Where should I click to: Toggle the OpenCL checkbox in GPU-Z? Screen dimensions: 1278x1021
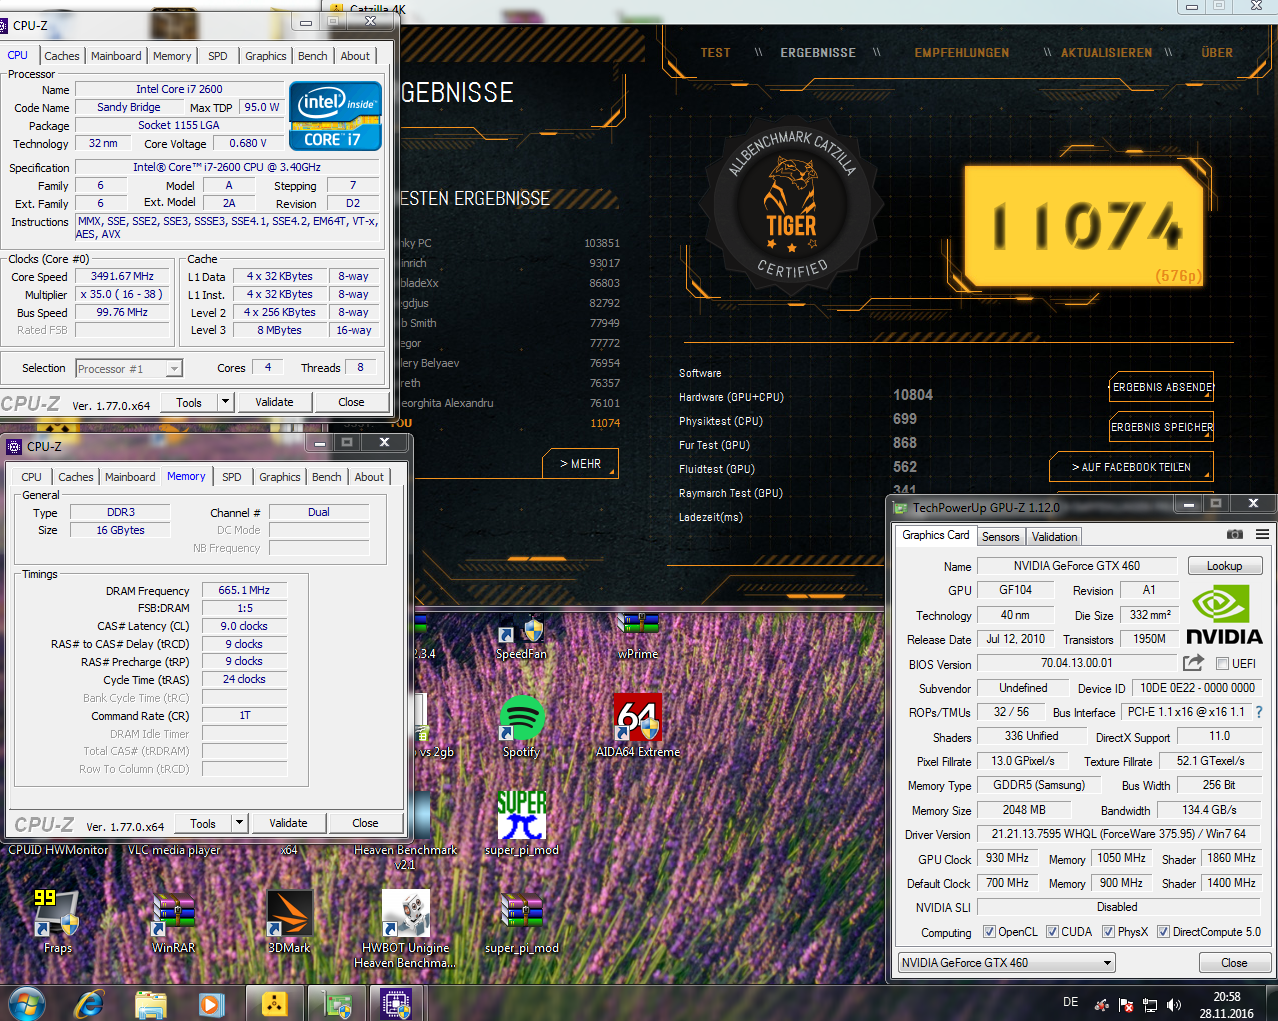(x=989, y=932)
